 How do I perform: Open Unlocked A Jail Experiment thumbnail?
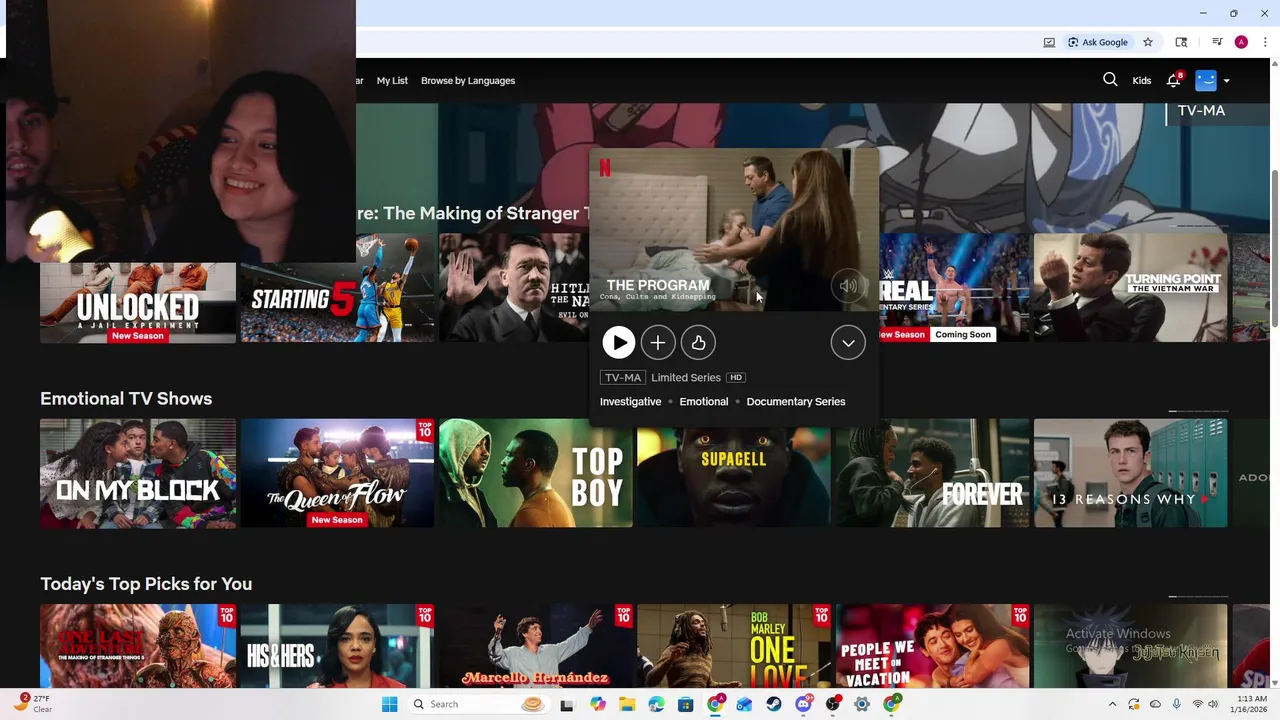click(138, 303)
